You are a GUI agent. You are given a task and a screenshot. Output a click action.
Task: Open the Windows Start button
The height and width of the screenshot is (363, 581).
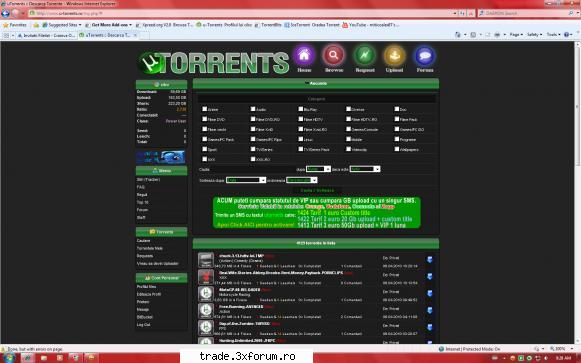pos(9,358)
